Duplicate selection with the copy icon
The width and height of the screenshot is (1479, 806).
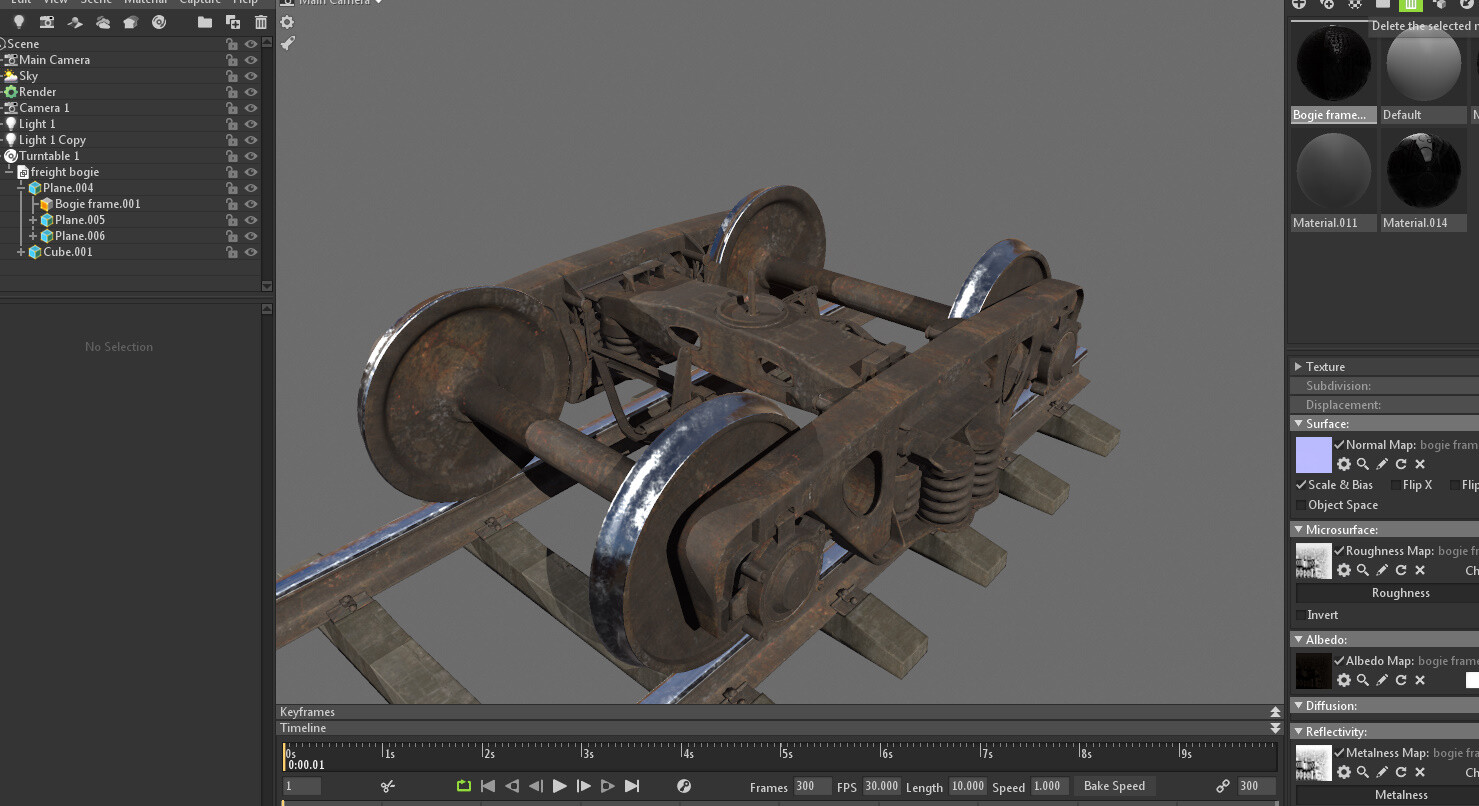tap(232, 21)
